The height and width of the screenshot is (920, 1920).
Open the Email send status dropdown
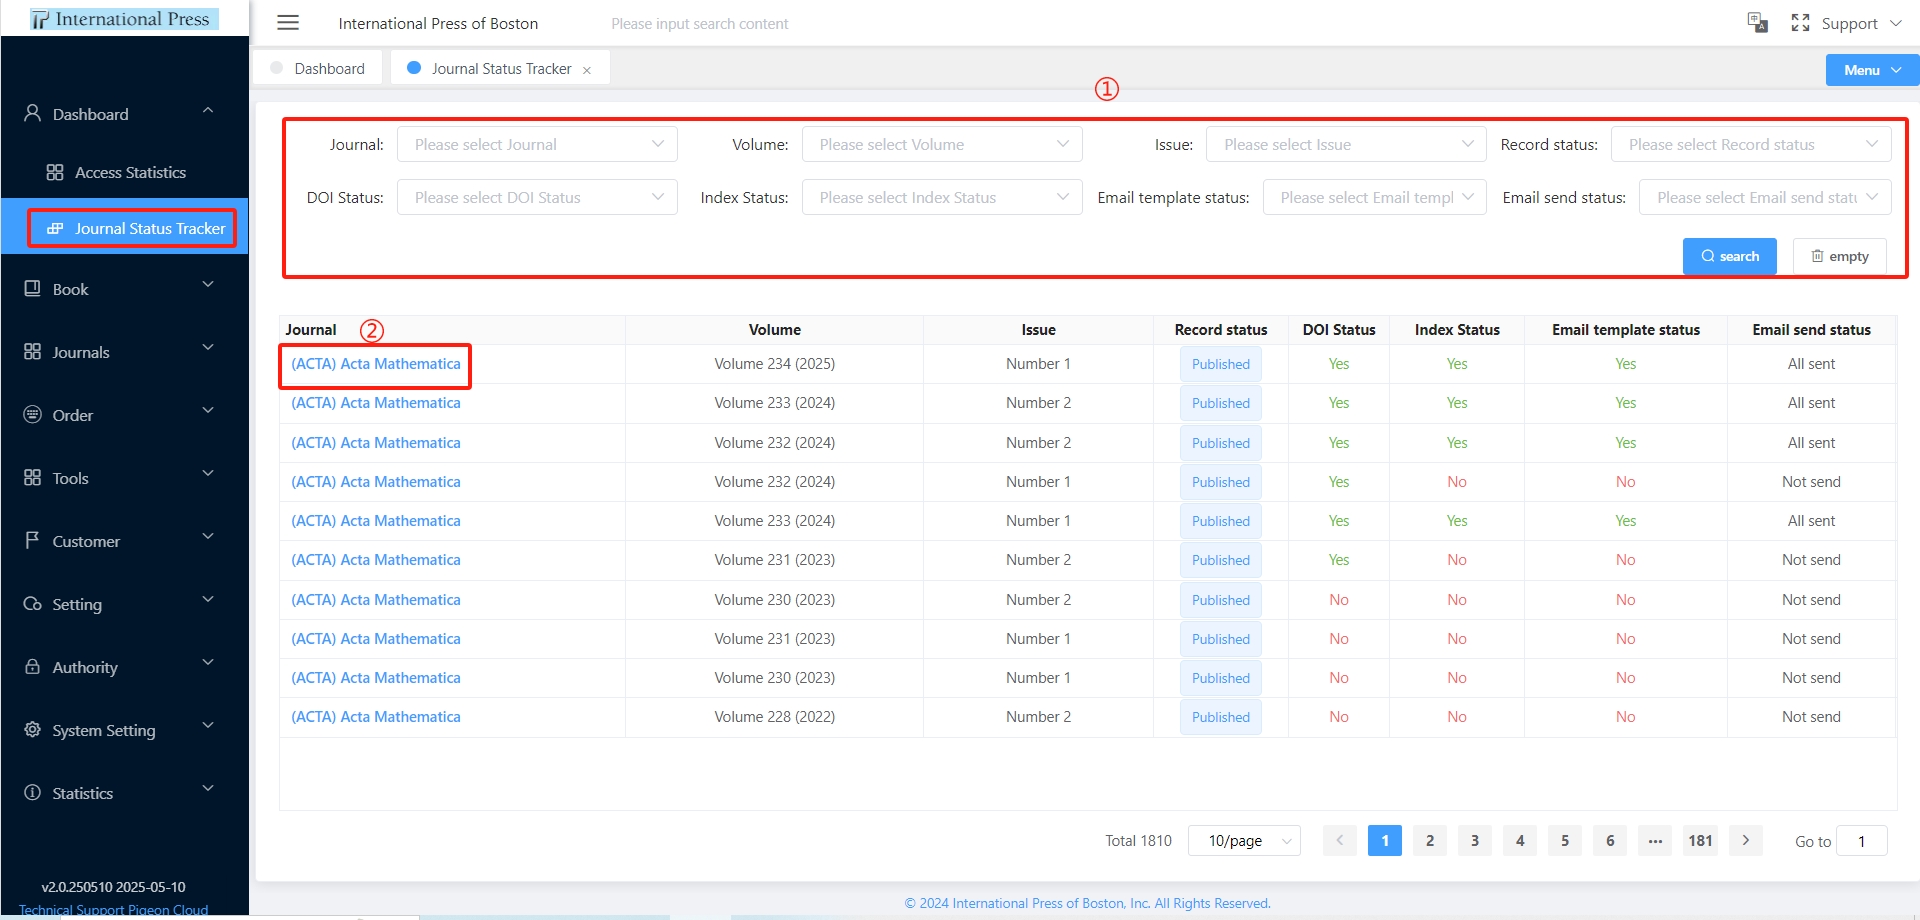click(1765, 197)
